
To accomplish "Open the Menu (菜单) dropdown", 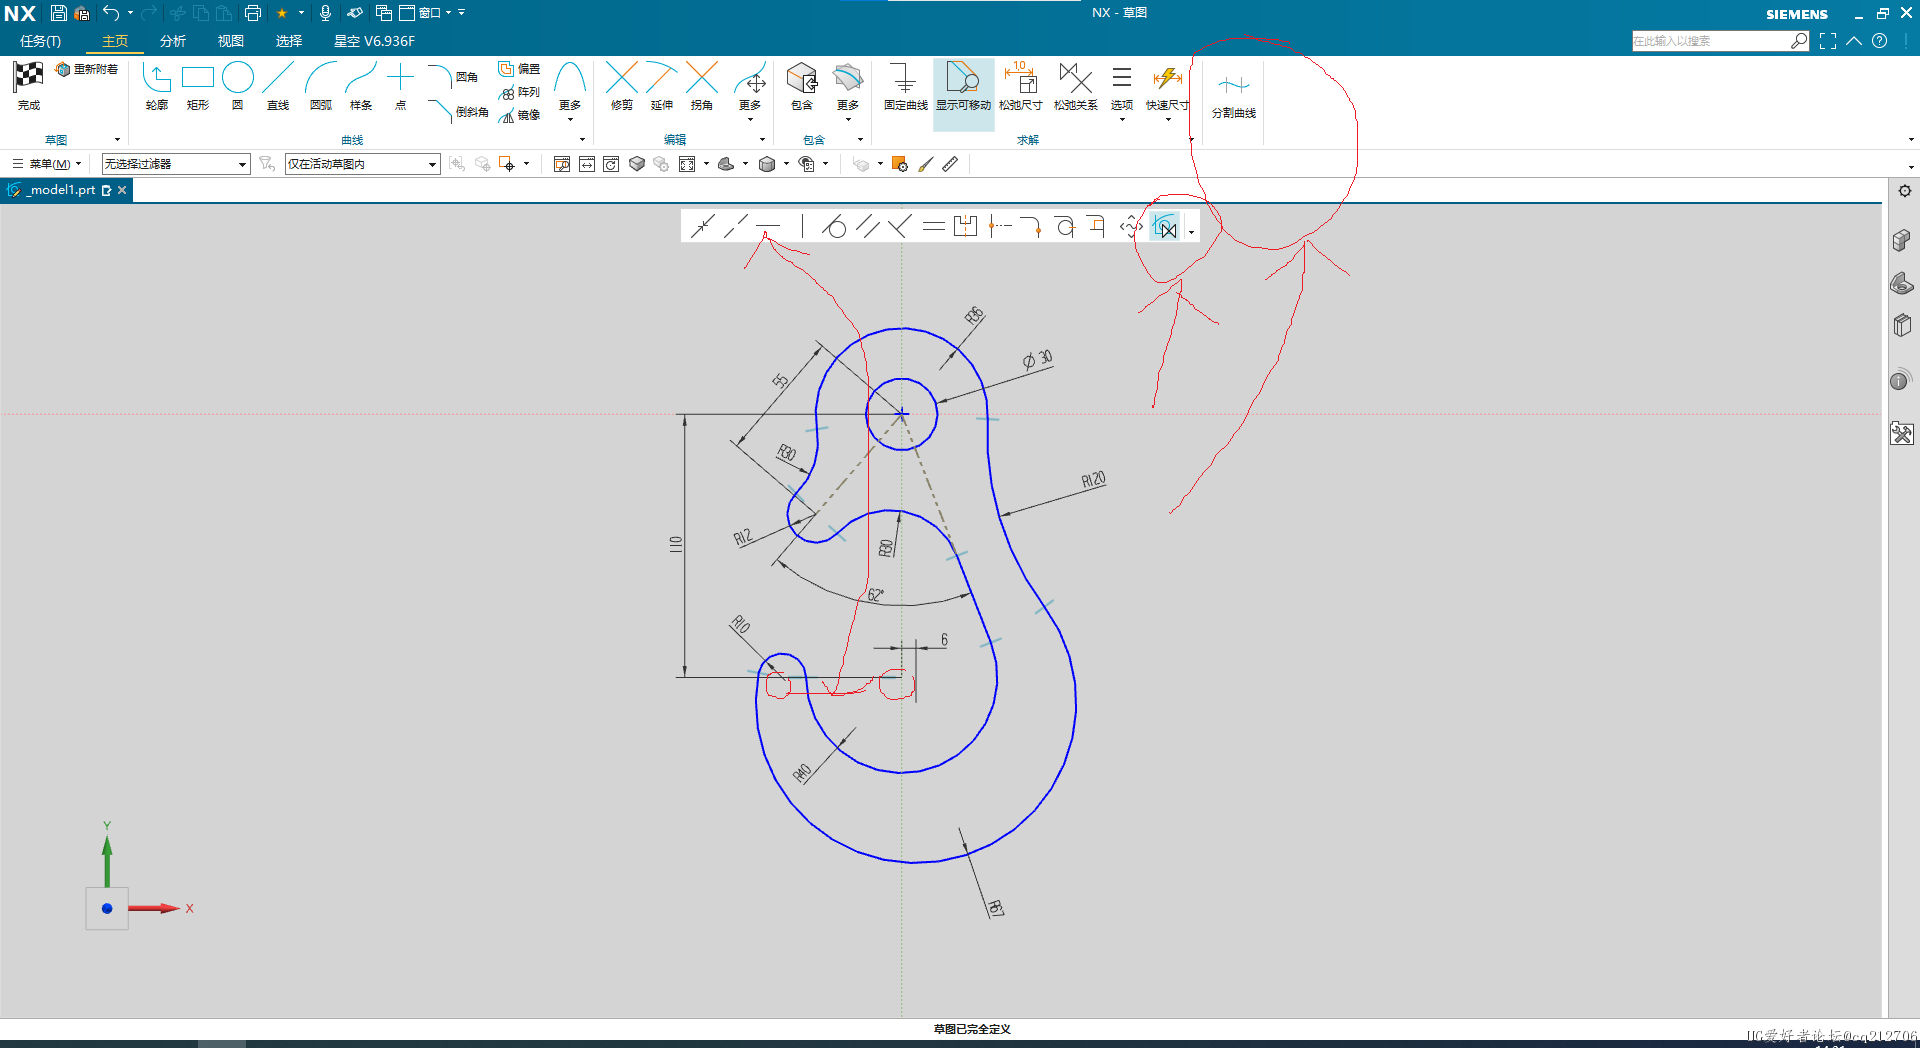I will click(47, 164).
